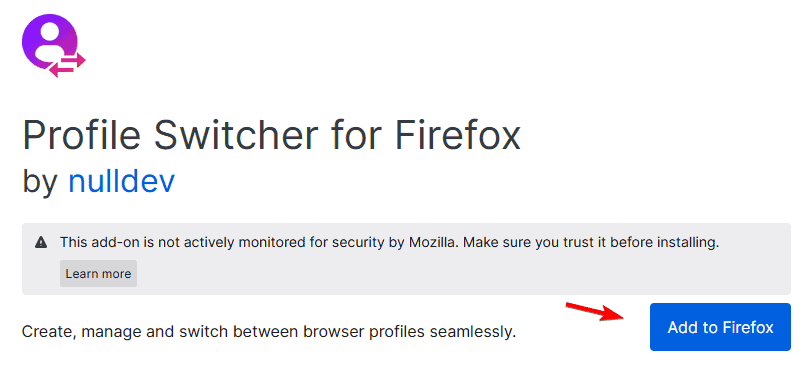Click the pink swap arrows on logo
This screenshot has height=379, width=812.
coord(67,65)
